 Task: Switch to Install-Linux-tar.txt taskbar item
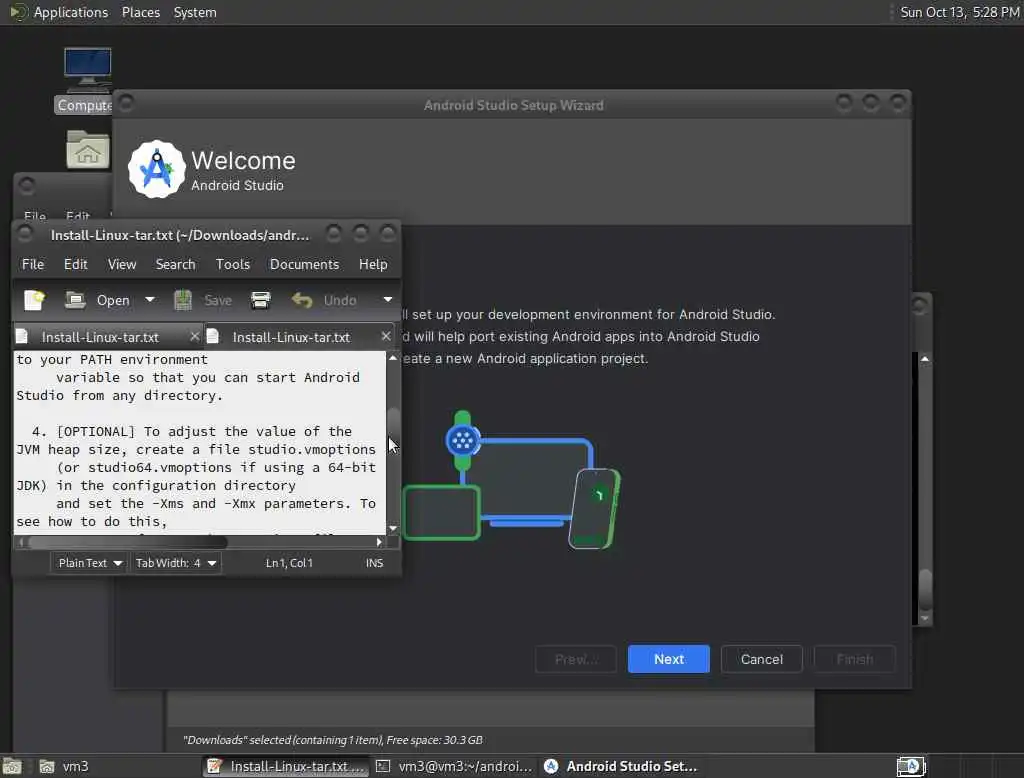(285, 766)
